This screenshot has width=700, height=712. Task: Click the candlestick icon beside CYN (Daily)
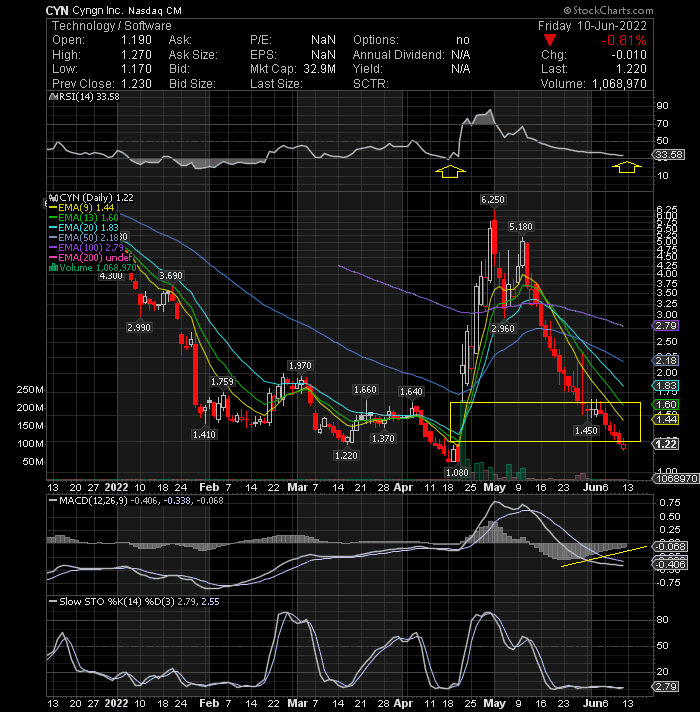tap(54, 198)
